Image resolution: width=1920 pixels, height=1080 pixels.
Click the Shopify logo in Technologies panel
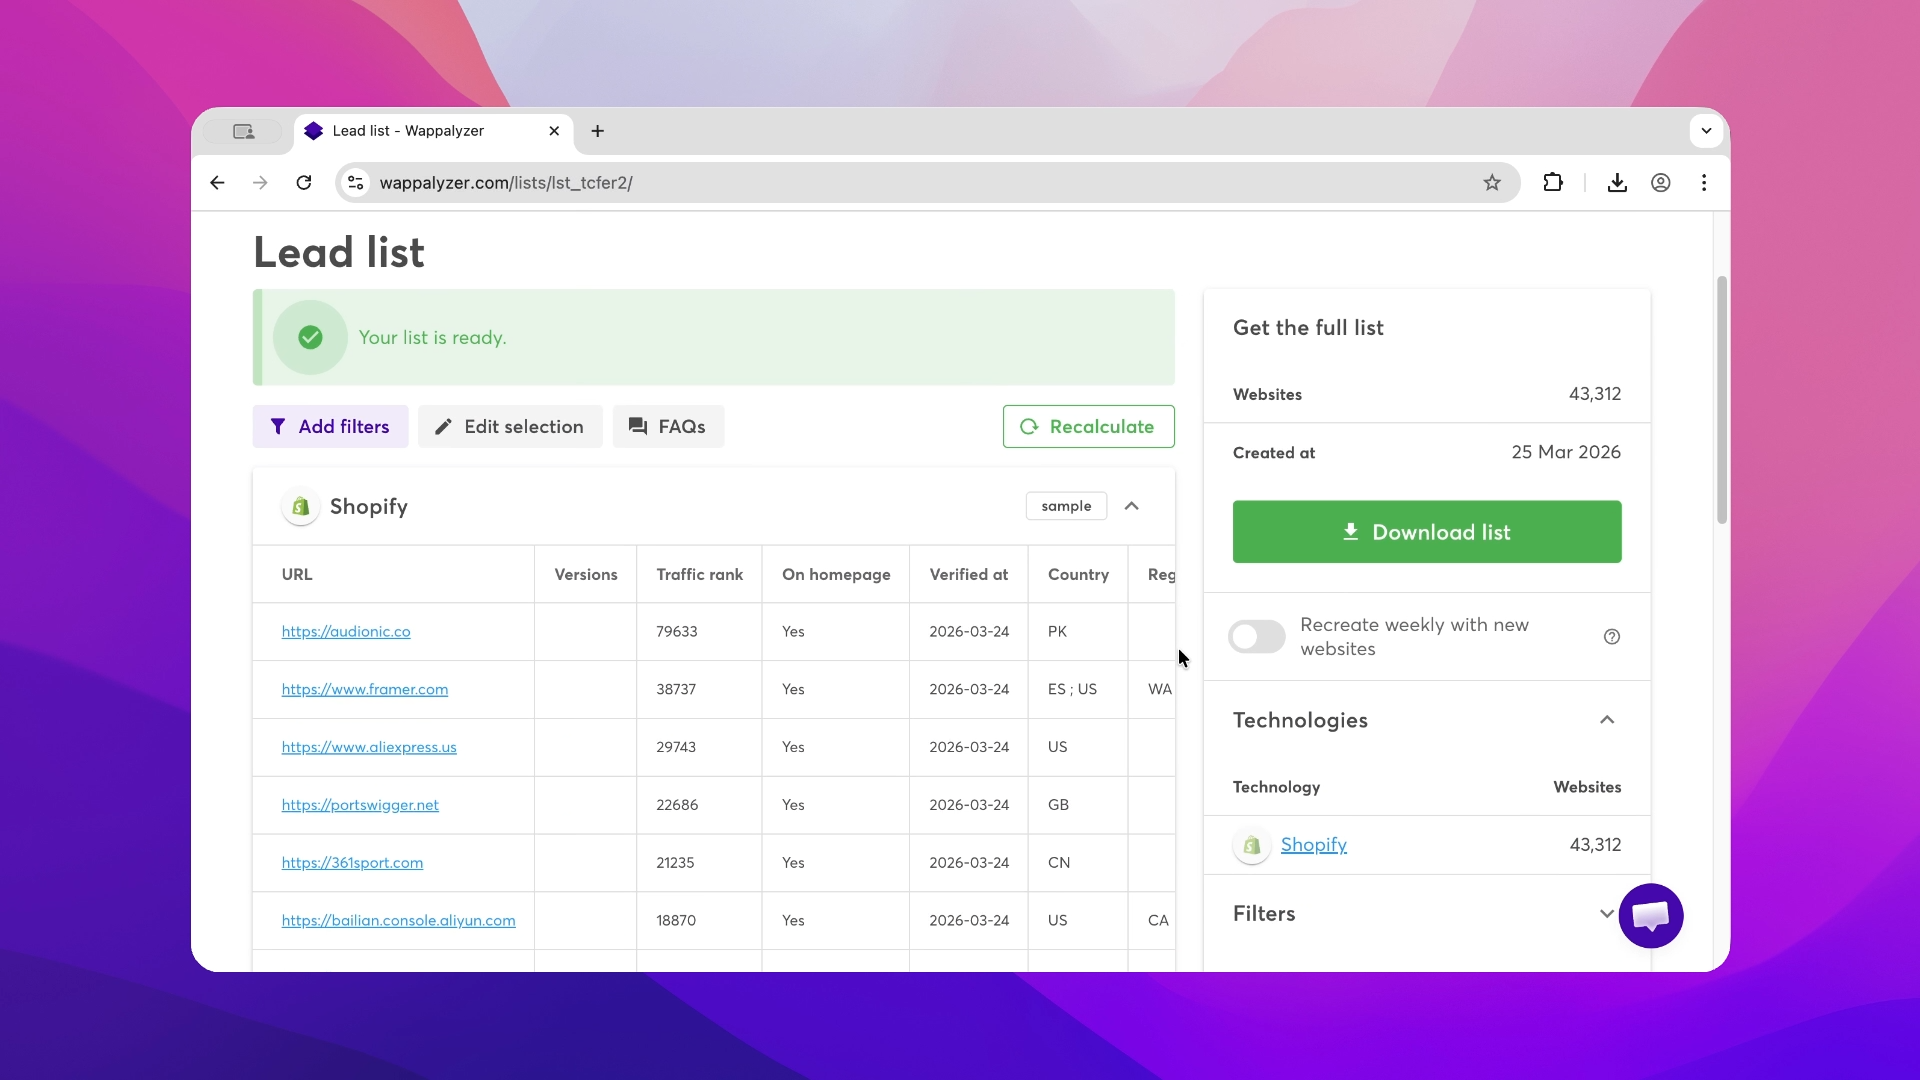pos(1252,845)
